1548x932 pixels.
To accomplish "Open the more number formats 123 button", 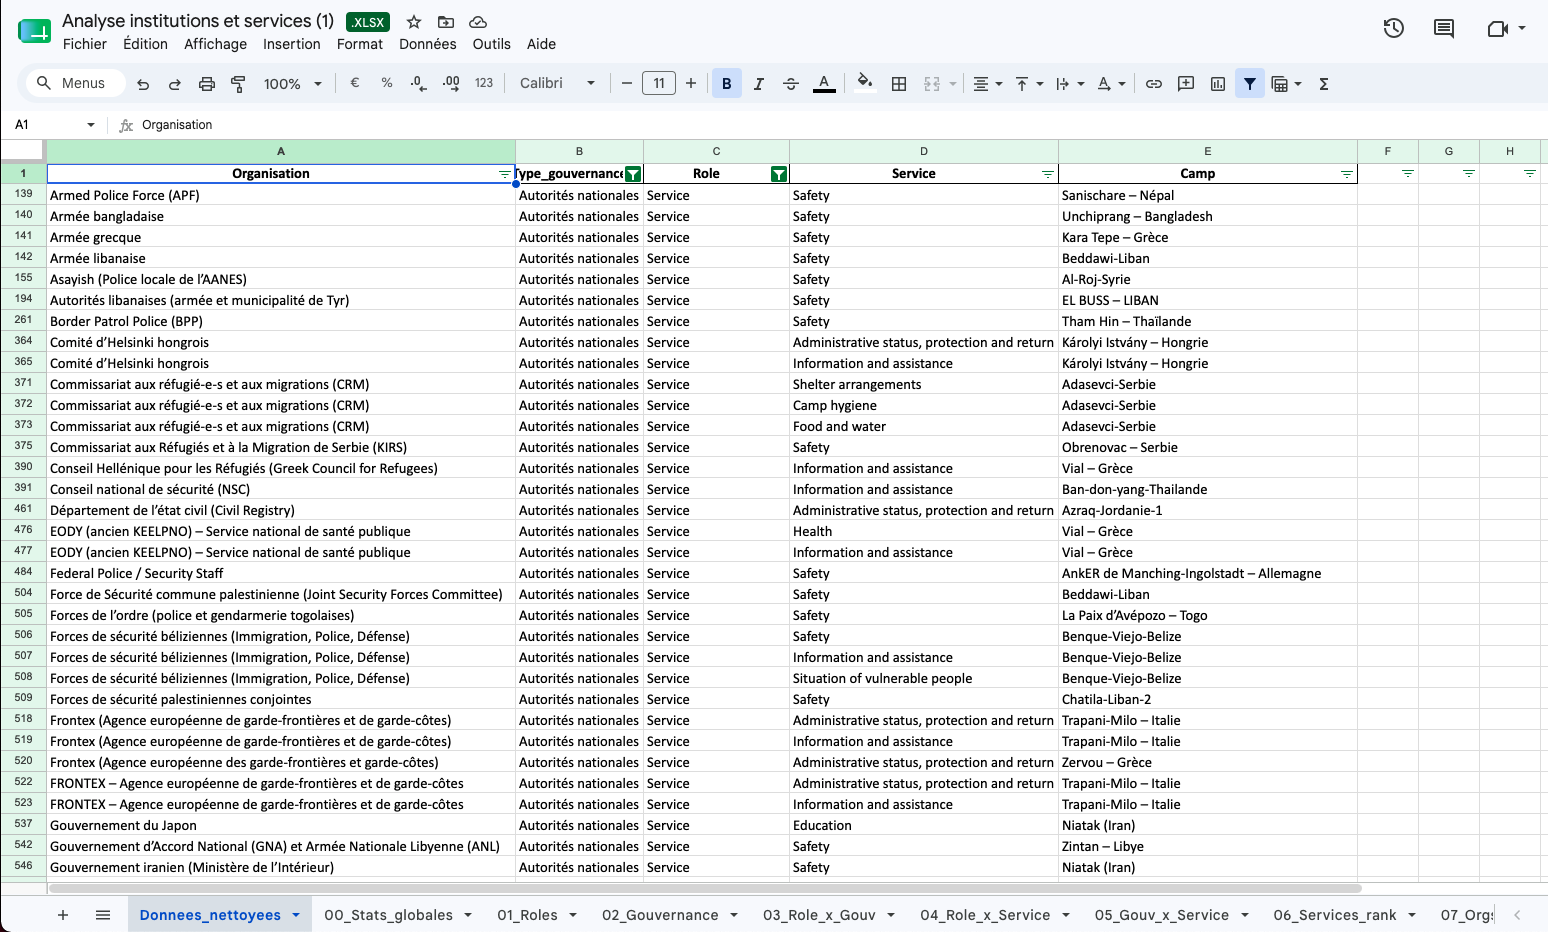I will point(484,83).
